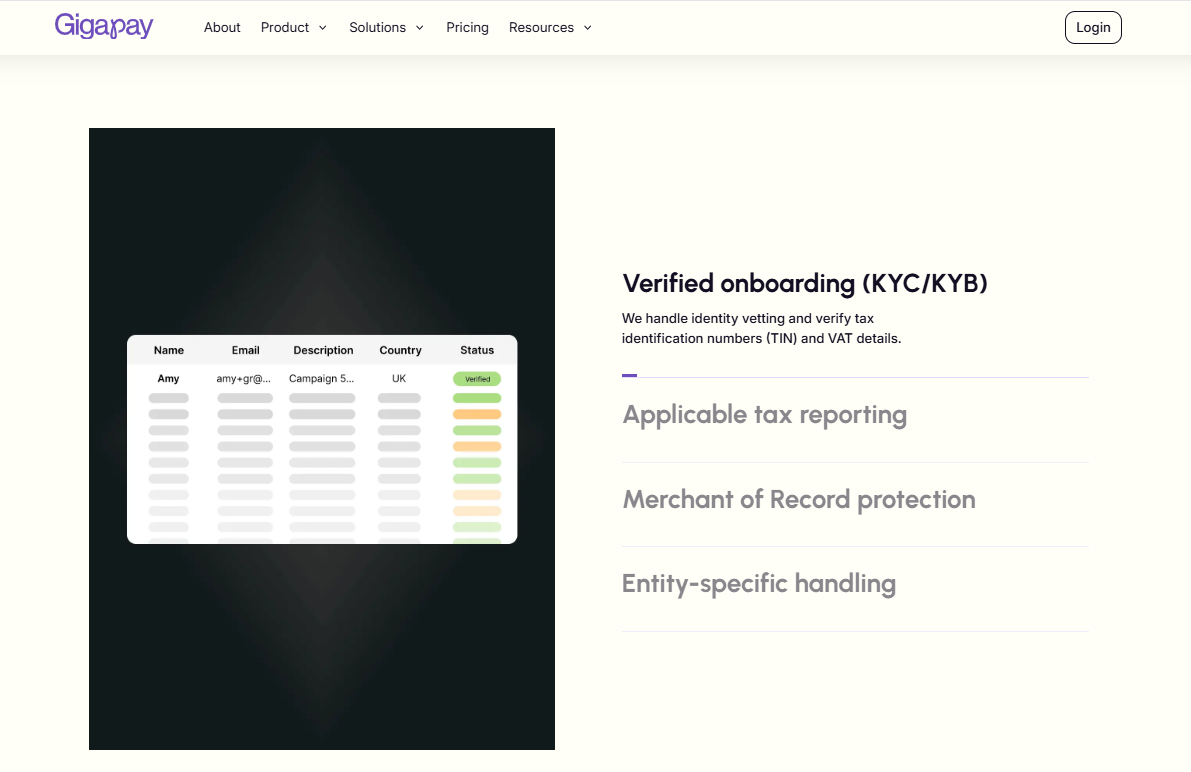Open the Resources menu
The height and width of the screenshot is (772, 1191).
pos(542,27)
